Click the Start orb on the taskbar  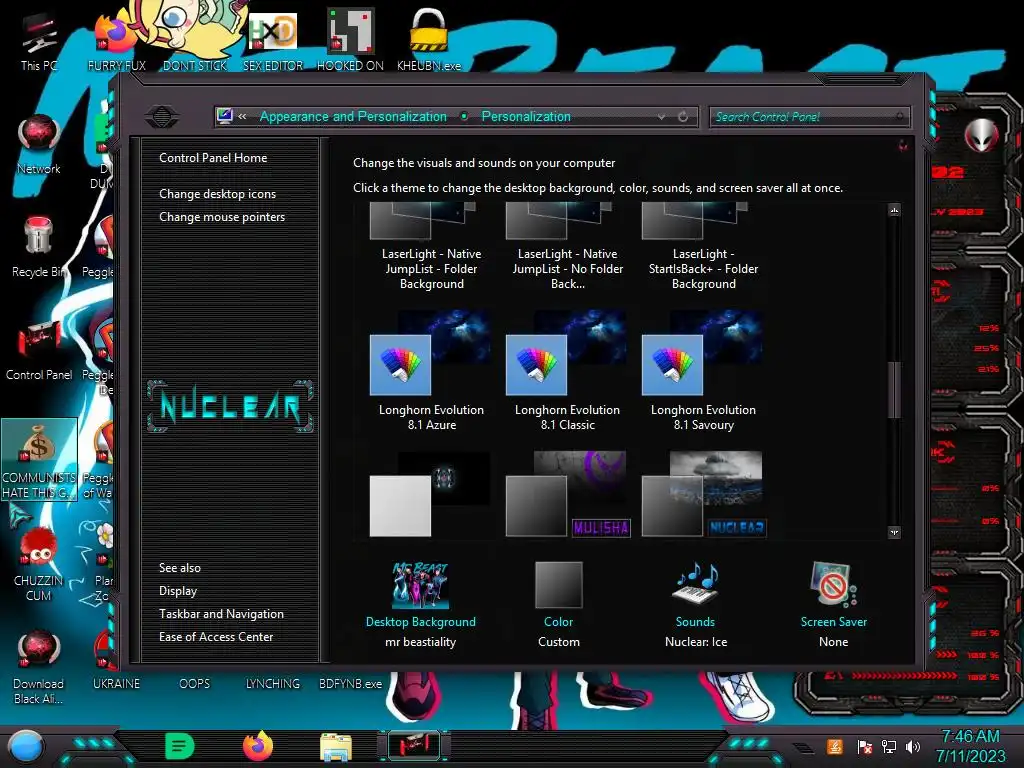26,747
